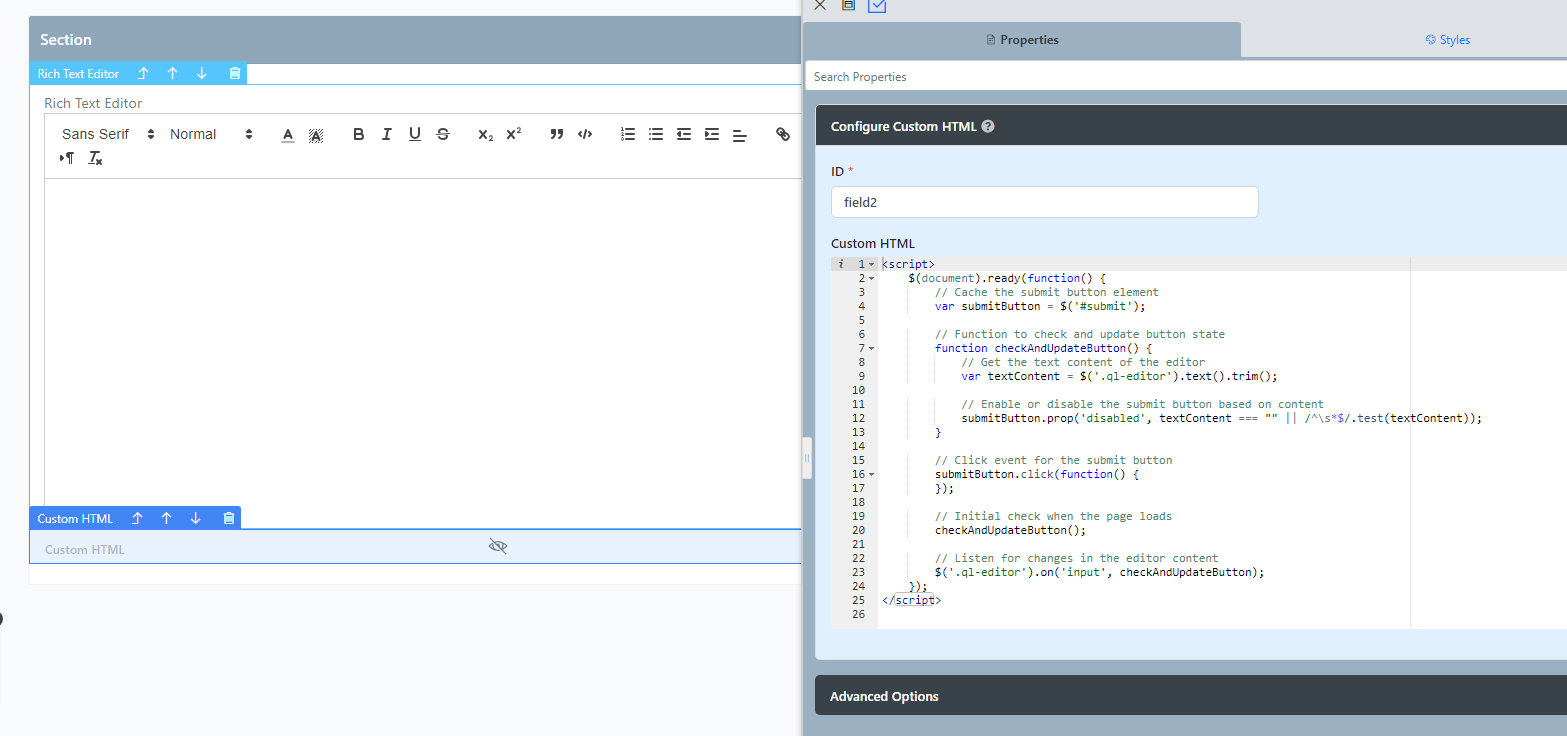This screenshot has height=736, width=1567.
Task: Switch to the Styles tab
Action: 1448,40
